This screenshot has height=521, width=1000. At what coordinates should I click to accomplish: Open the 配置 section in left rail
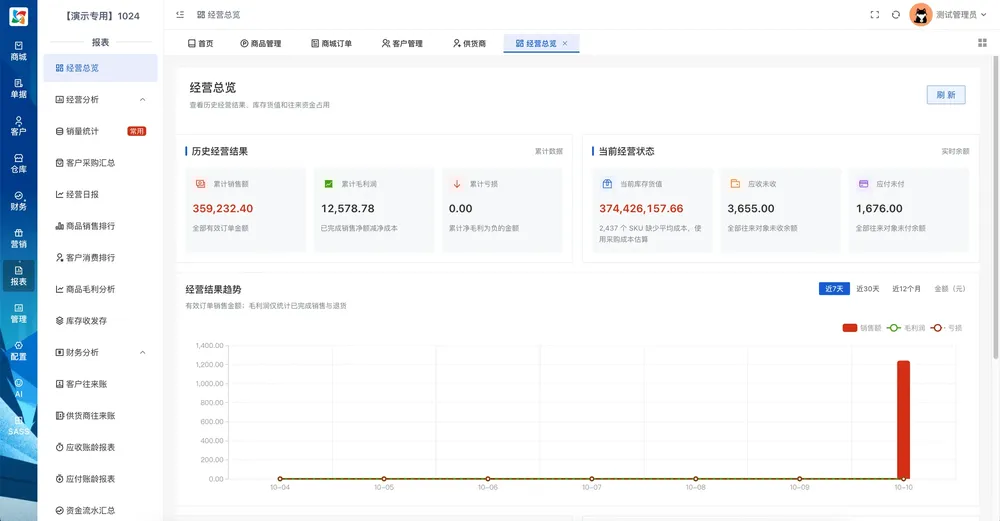point(18,351)
